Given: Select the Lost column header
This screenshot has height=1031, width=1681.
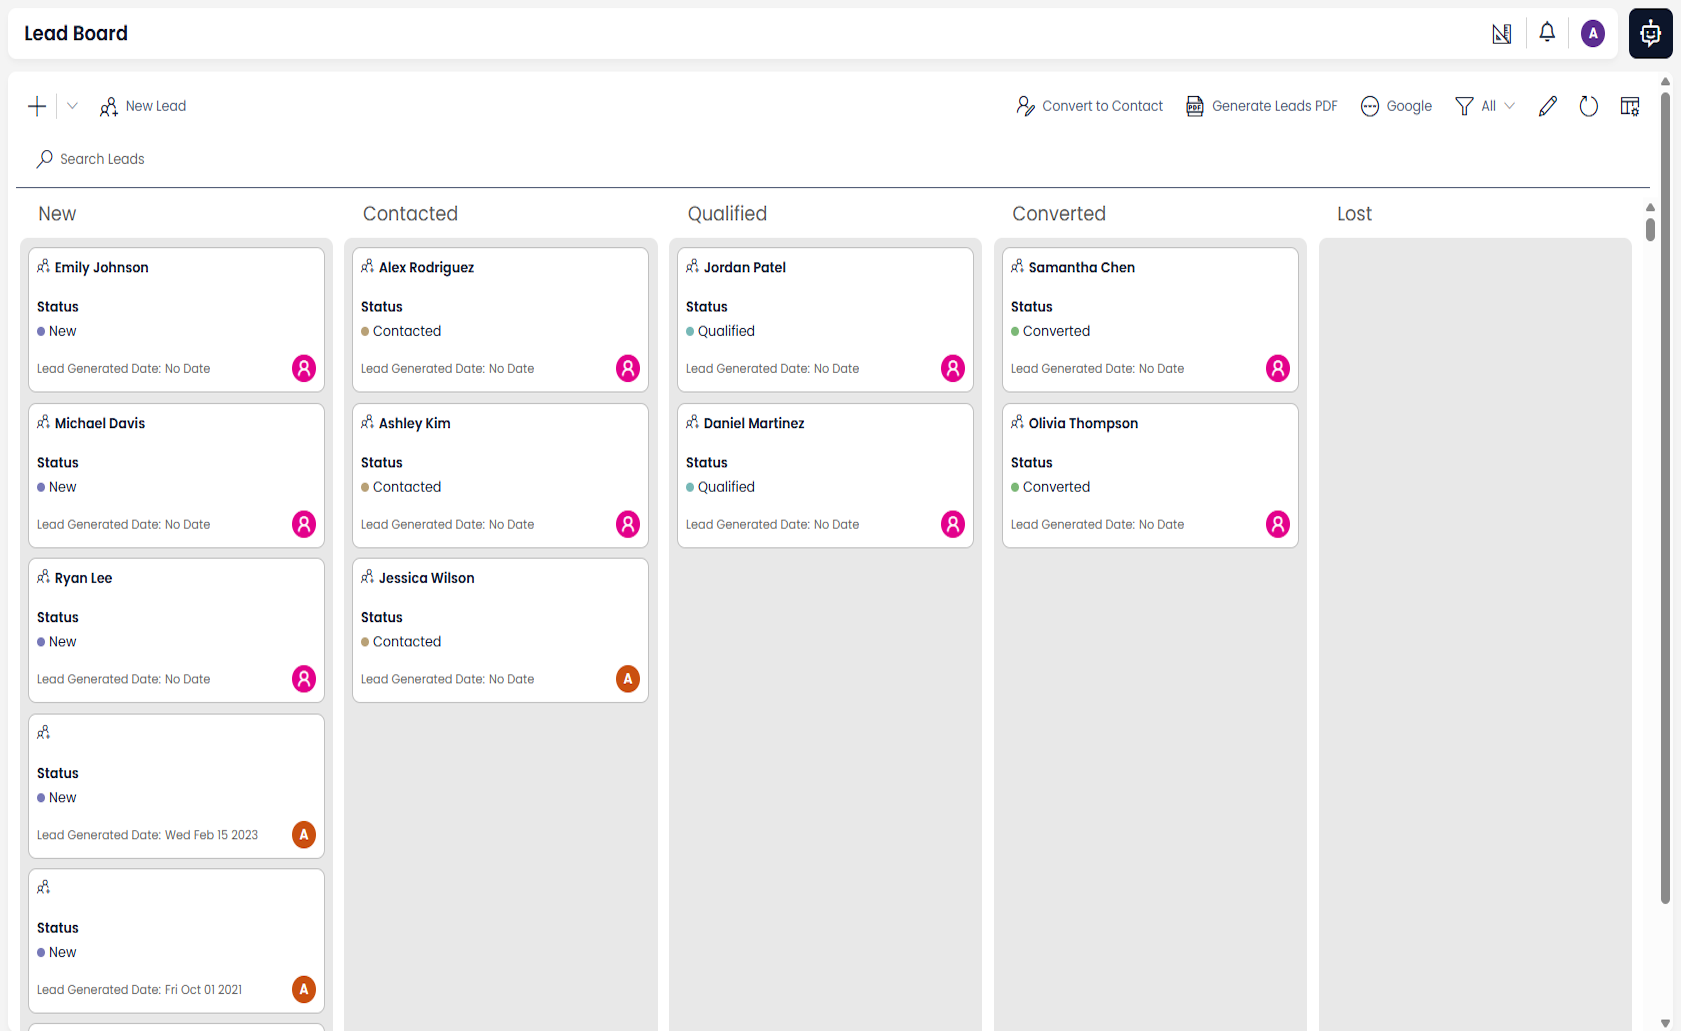Looking at the screenshot, I should point(1354,214).
